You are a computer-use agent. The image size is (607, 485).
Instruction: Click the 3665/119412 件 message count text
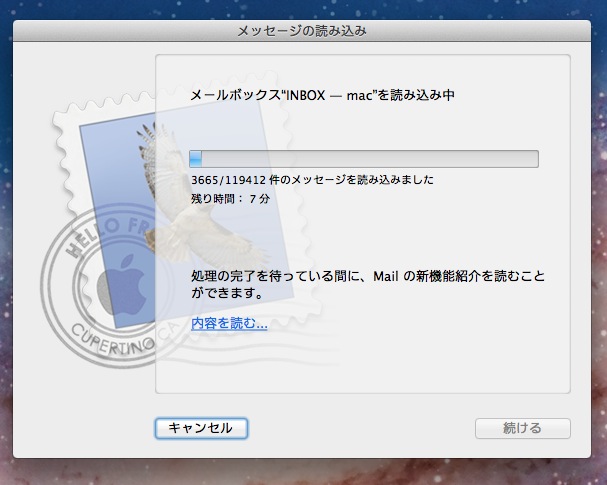pos(312,180)
